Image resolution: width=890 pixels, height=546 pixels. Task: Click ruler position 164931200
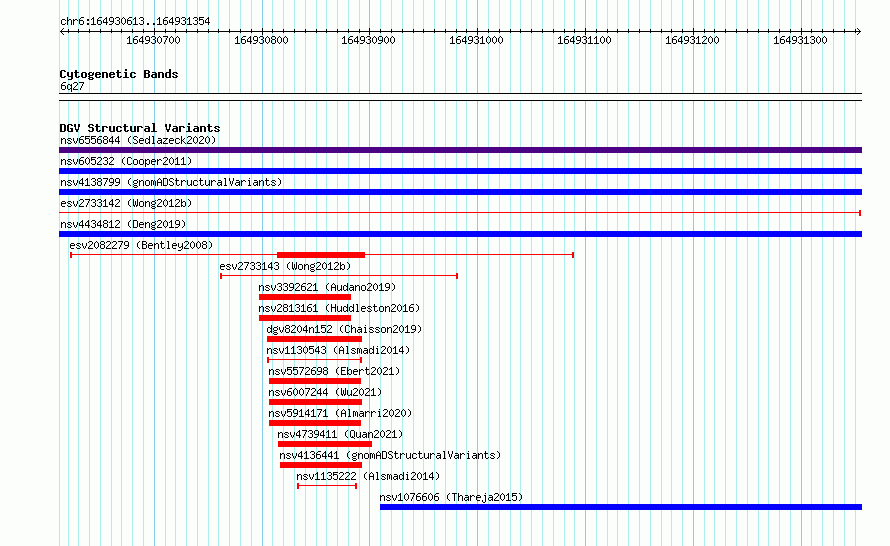[692, 40]
